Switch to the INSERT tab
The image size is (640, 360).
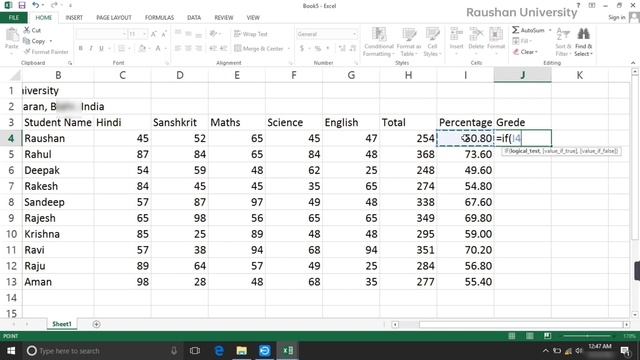(x=74, y=18)
